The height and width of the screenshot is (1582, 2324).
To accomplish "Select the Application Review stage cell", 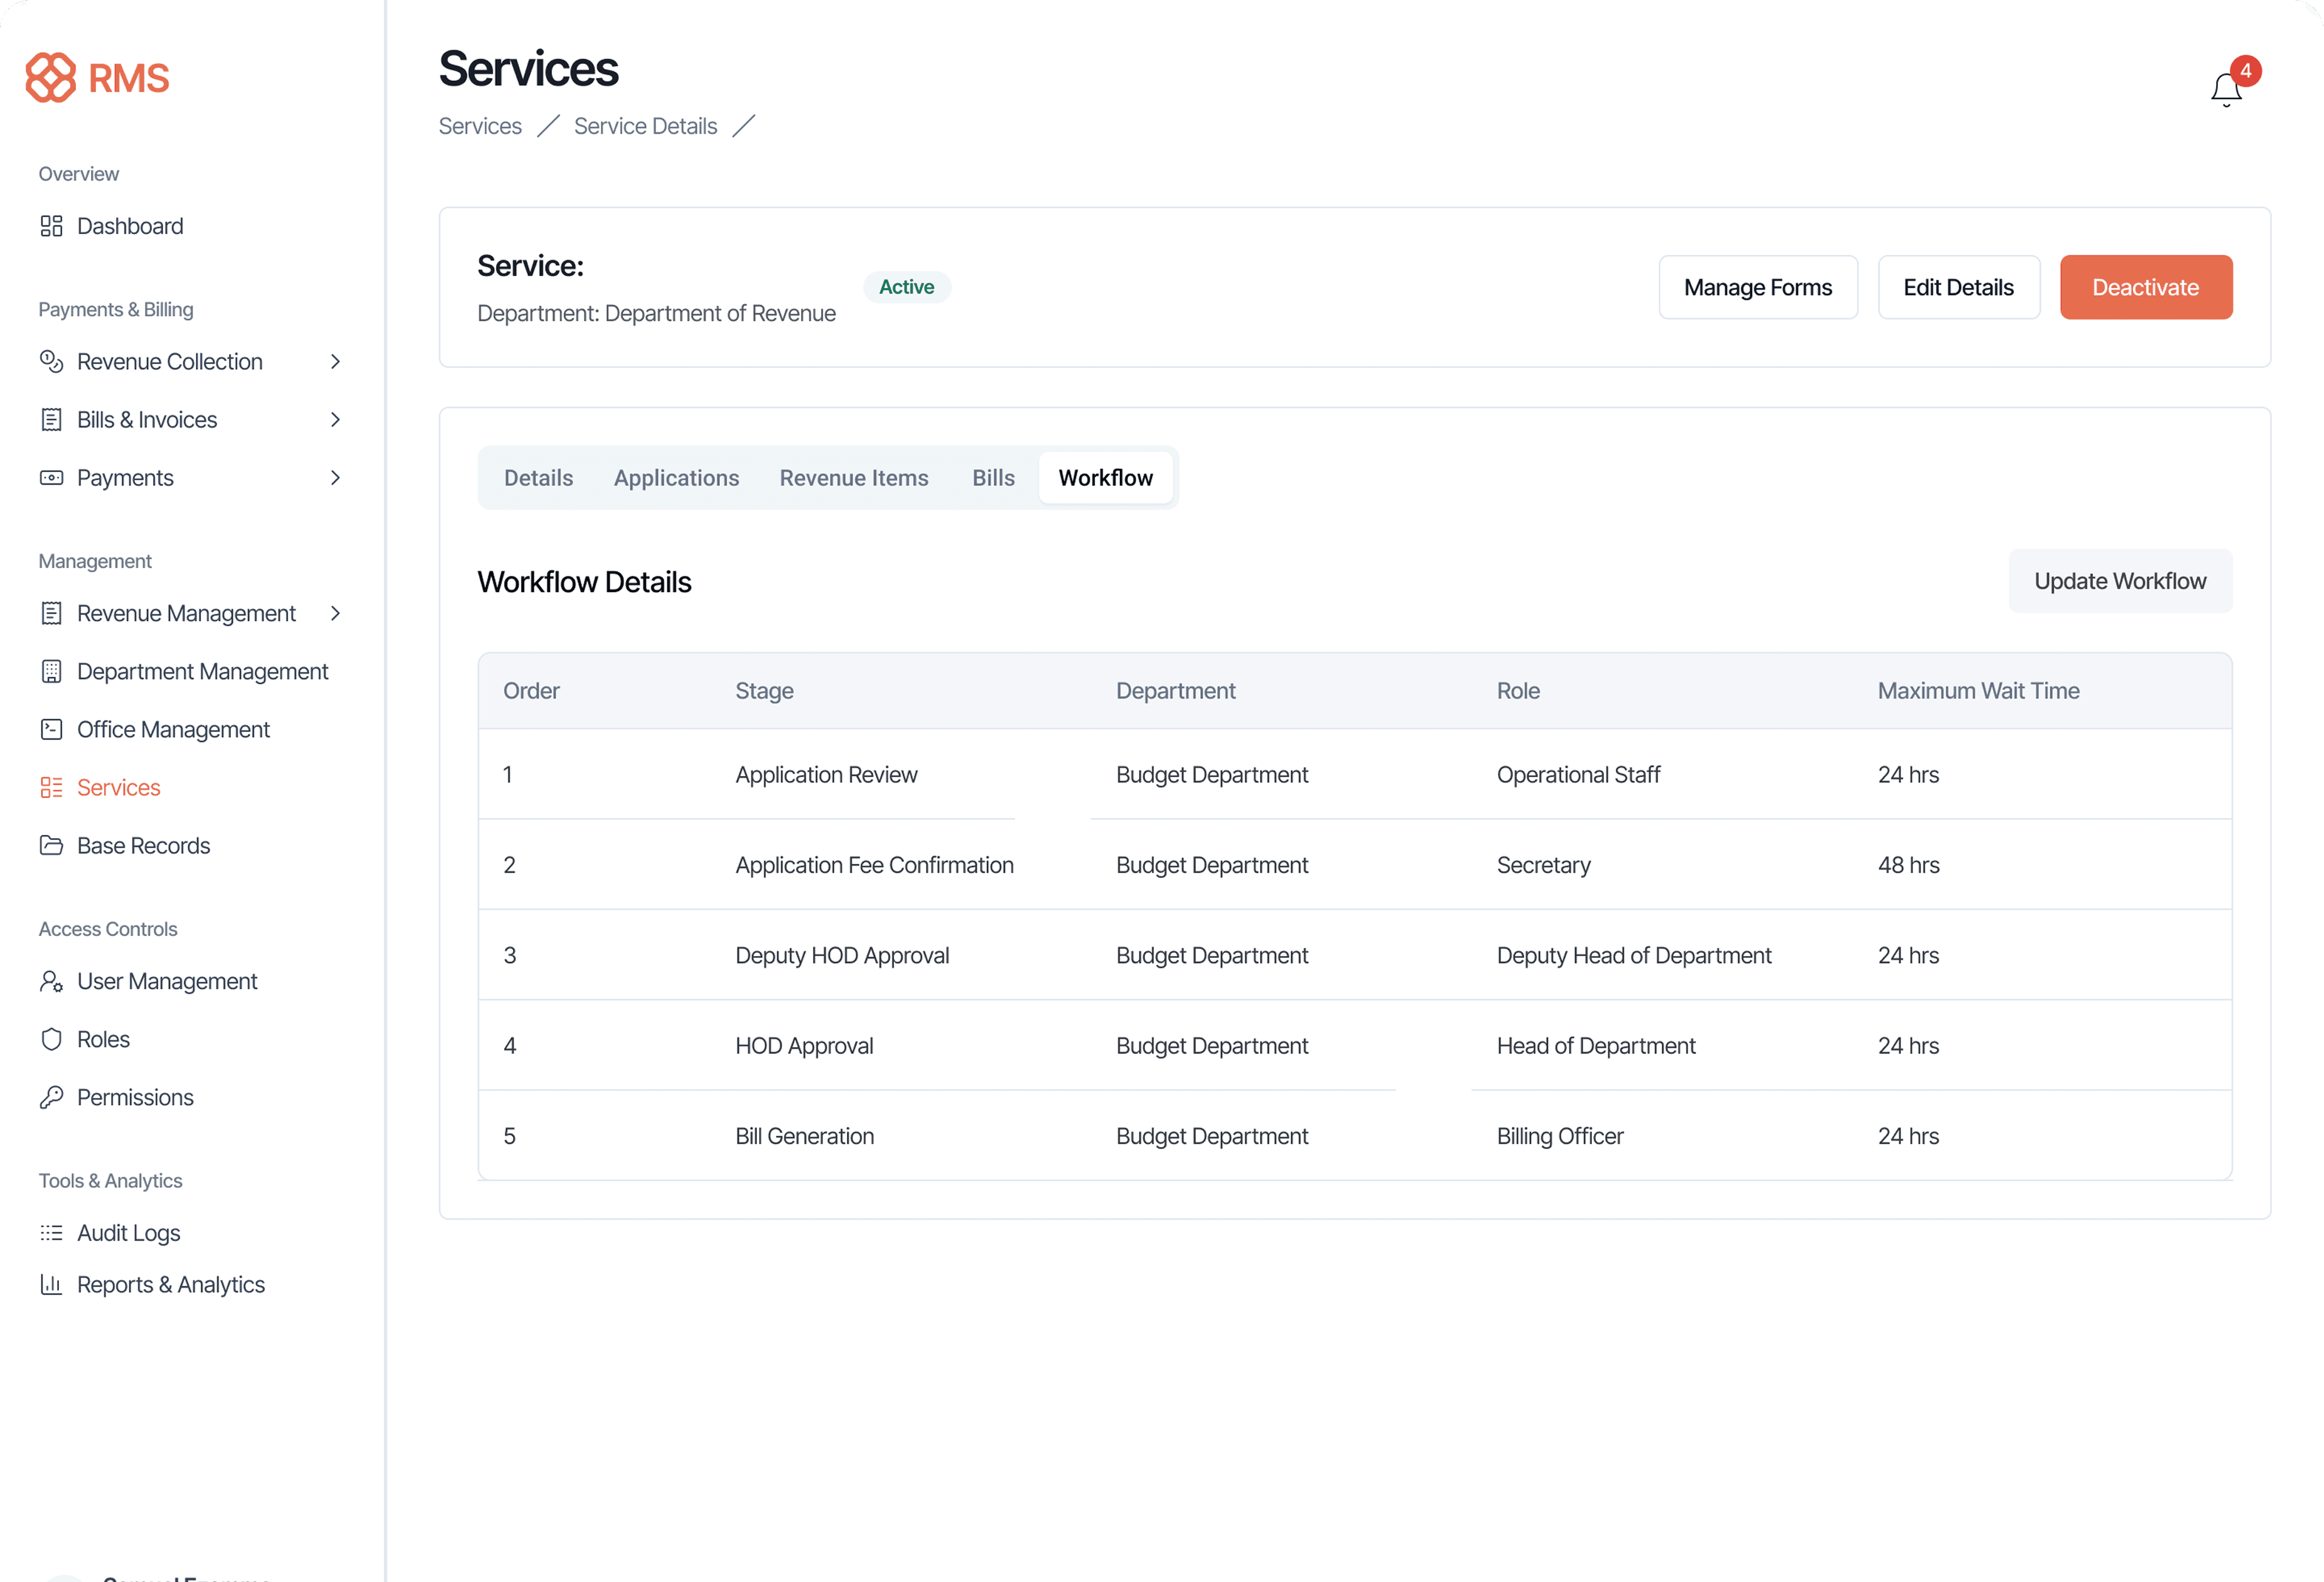I will click(826, 775).
